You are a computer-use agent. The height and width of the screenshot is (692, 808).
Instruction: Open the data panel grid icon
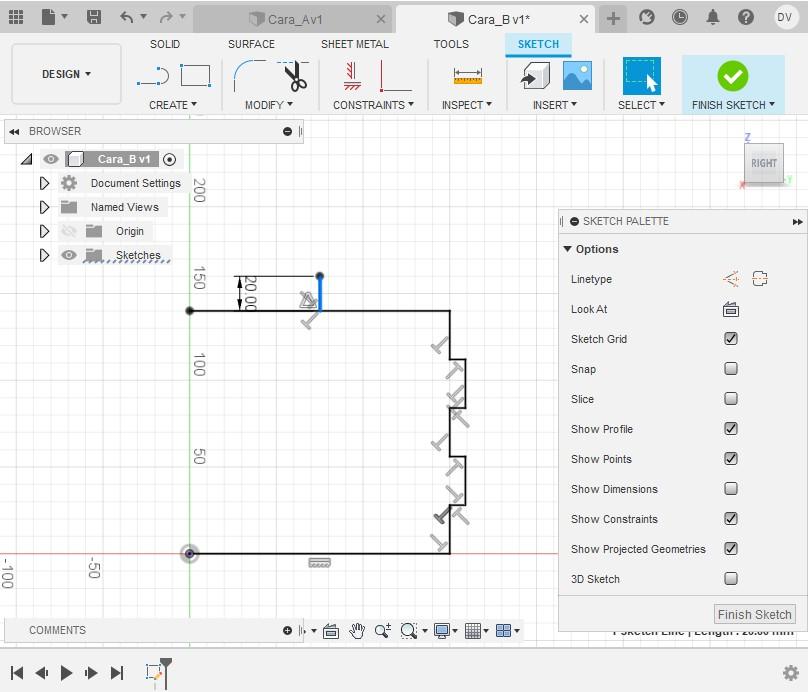click(x=16, y=17)
